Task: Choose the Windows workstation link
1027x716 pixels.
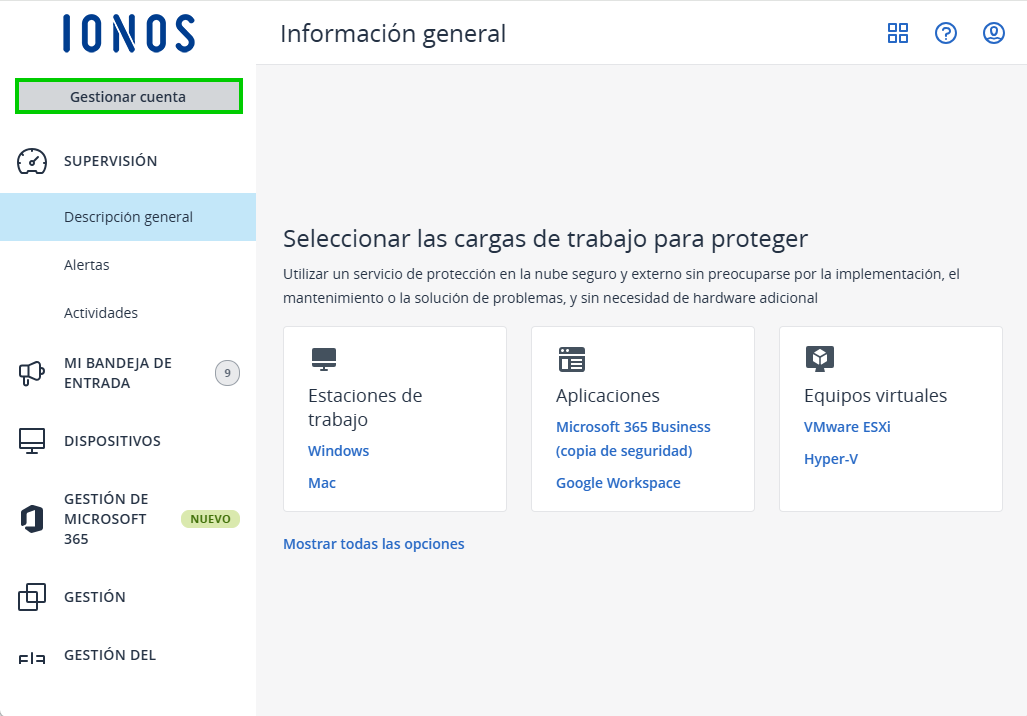Action: pos(338,451)
